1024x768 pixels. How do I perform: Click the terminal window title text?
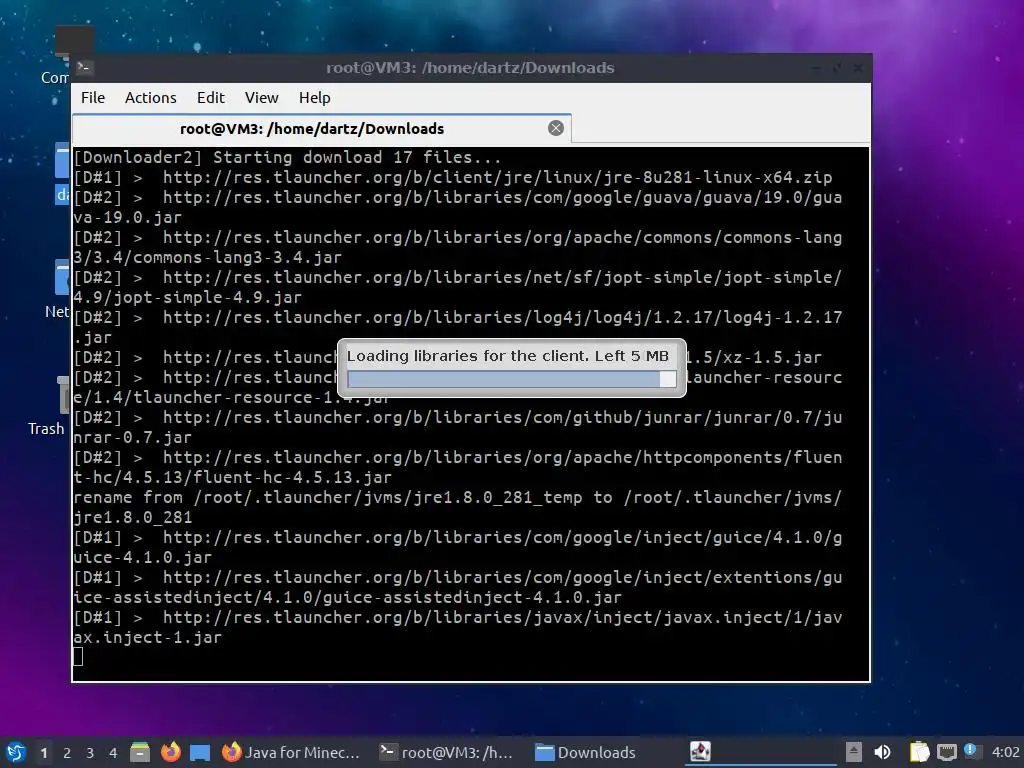click(470, 67)
